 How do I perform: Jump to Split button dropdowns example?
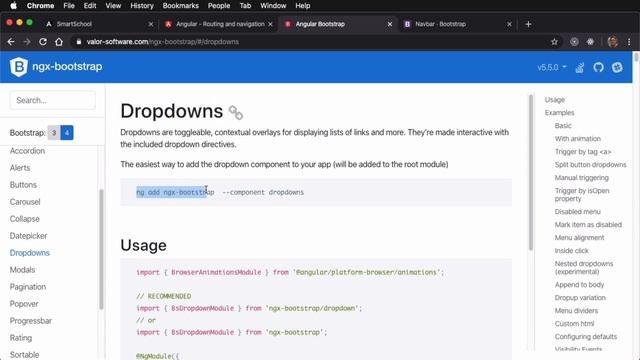[590, 164]
